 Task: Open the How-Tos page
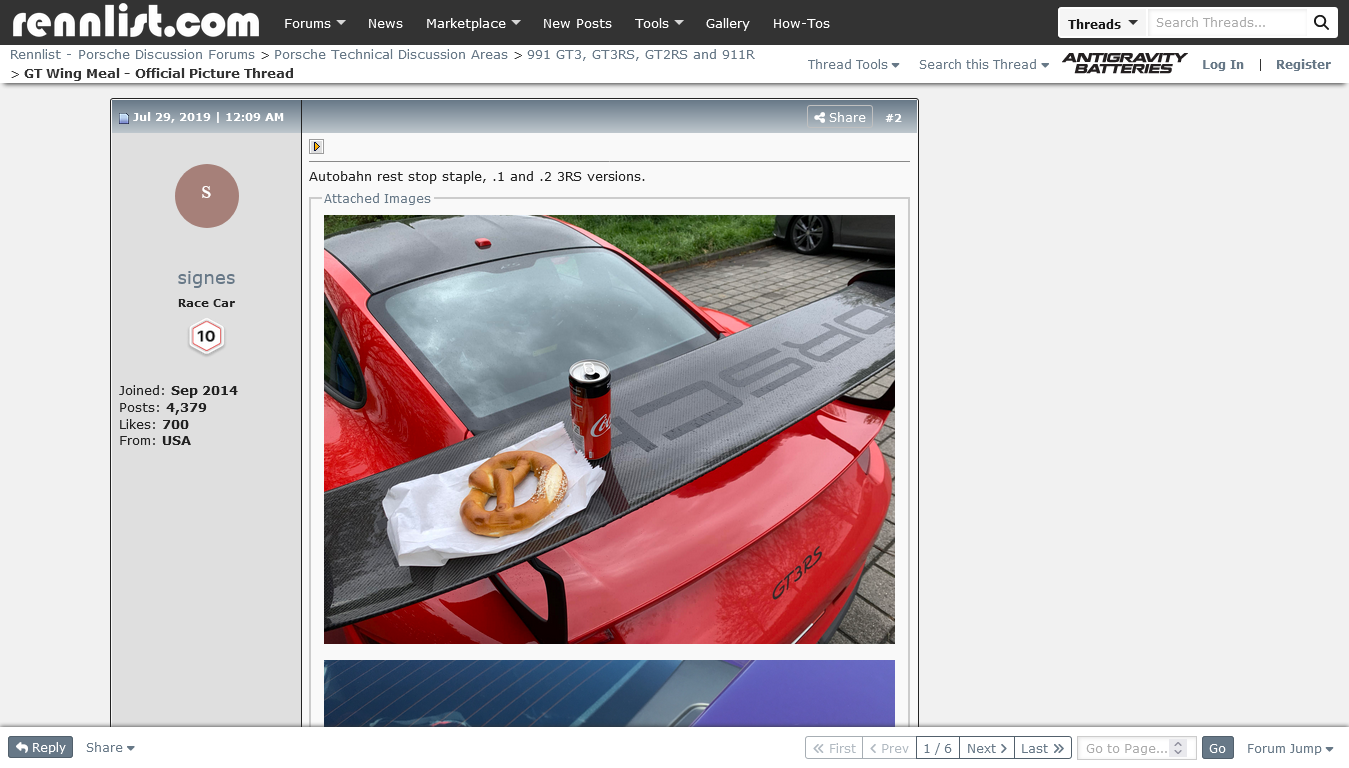click(x=801, y=23)
